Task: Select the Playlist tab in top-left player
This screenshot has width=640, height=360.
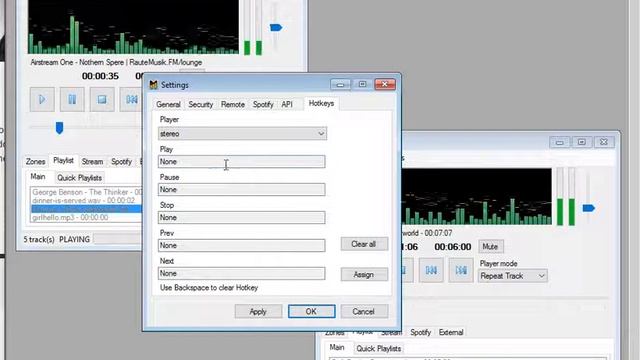Action: point(64,160)
